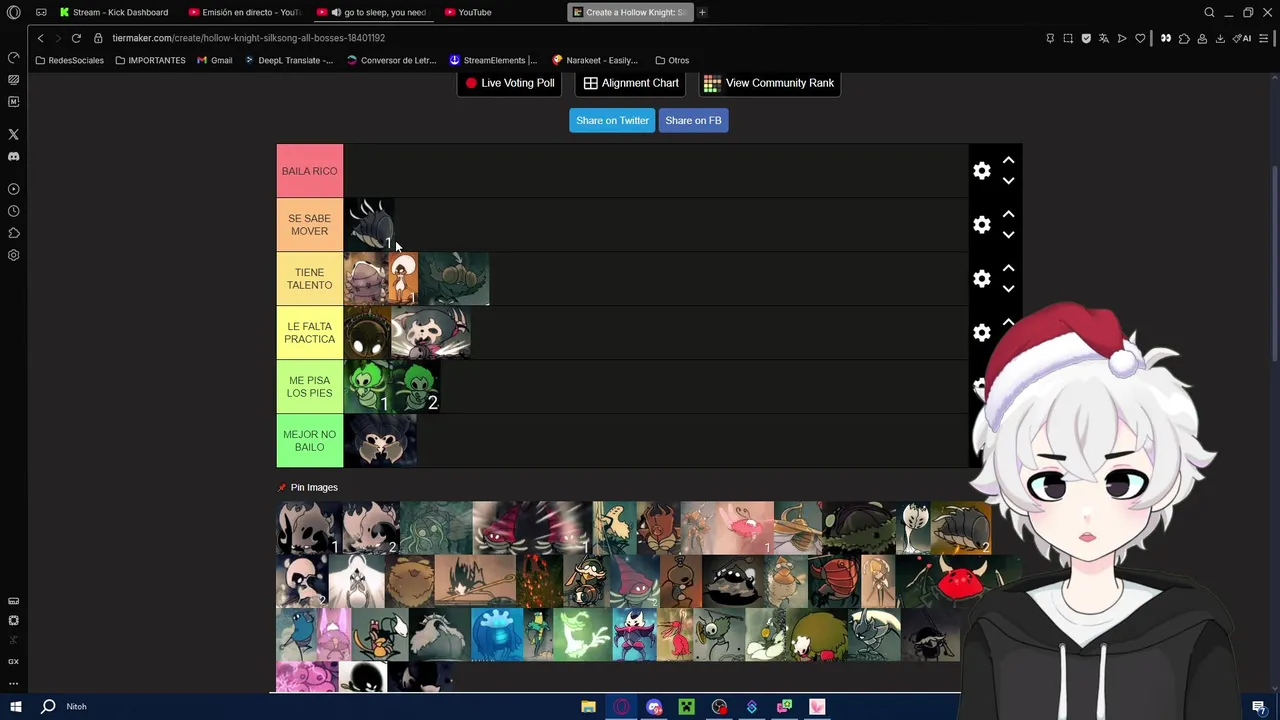Click the Alignment Chart button
This screenshot has width=1280, height=720.
(x=631, y=83)
